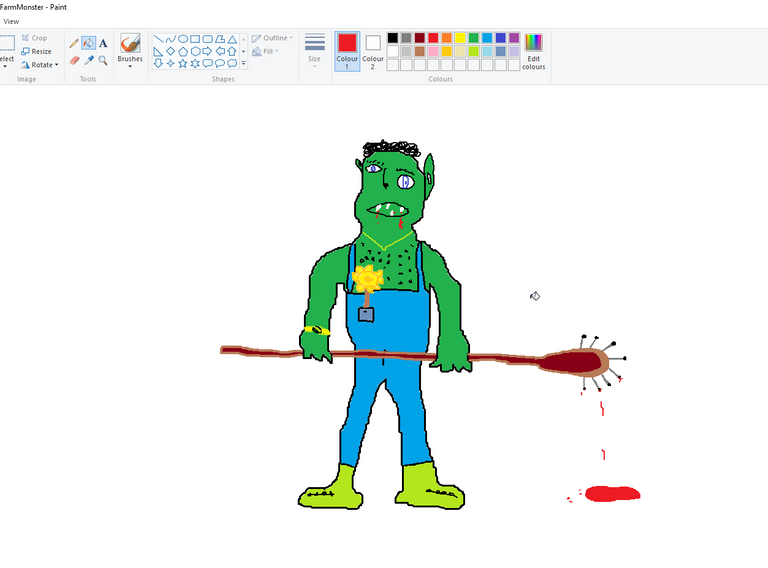The image size is (768, 568).
Task: Select the Magnifier tool
Action: (x=103, y=60)
